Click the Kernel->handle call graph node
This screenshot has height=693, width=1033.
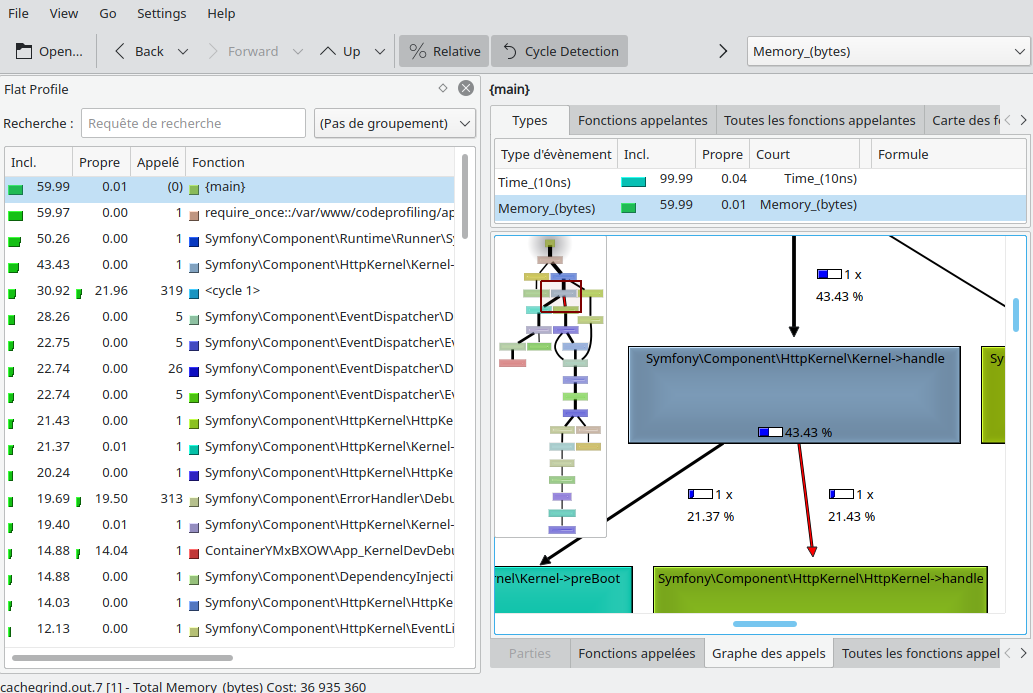[794, 395]
